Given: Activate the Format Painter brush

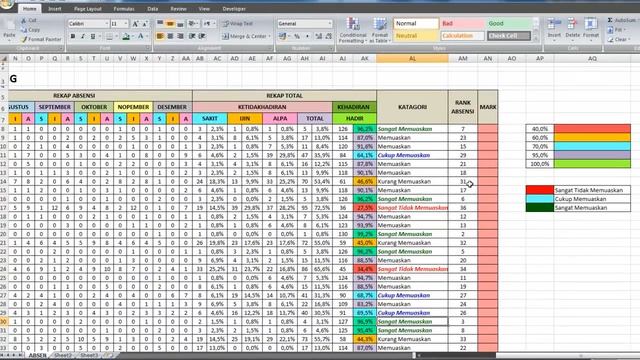Looking at the screenshot, I should (x=41, y=40).
